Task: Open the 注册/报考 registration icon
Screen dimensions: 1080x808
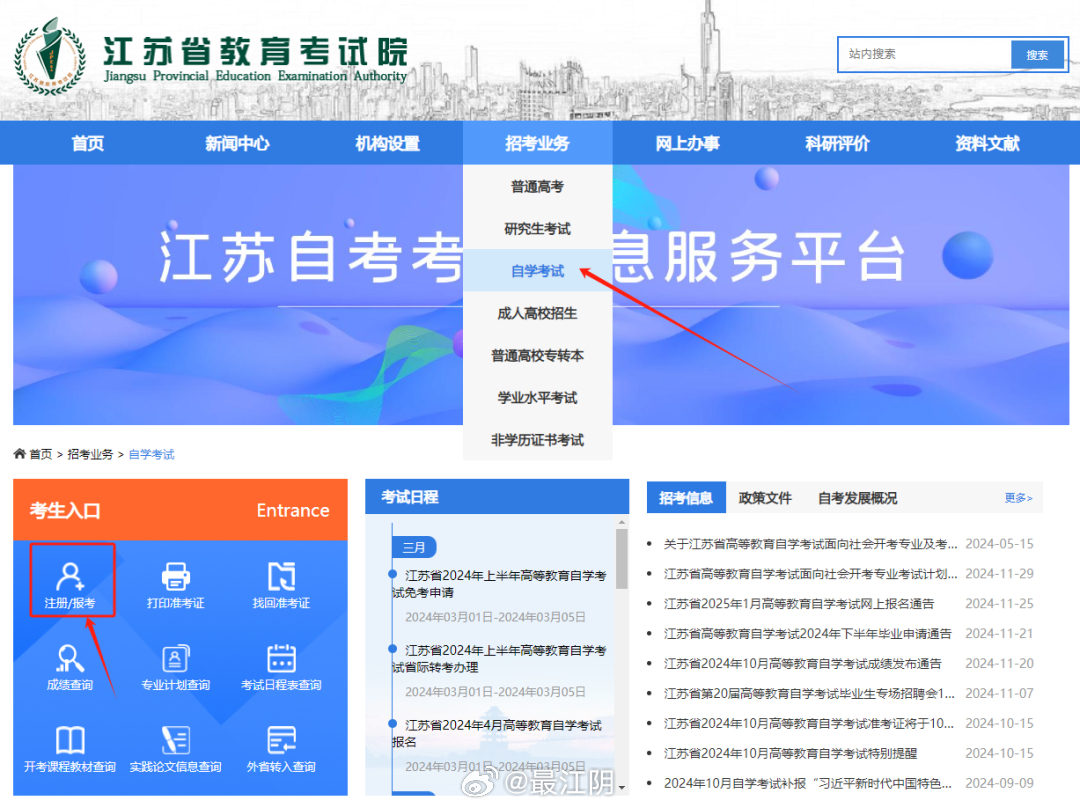Action: [x=70, y=583]
